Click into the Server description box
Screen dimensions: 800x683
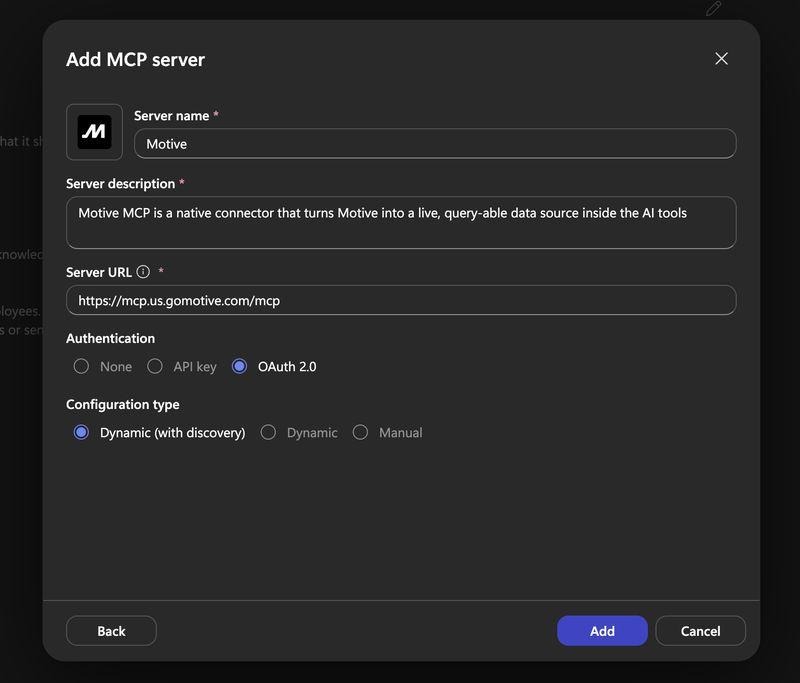[x=401, y=222]
